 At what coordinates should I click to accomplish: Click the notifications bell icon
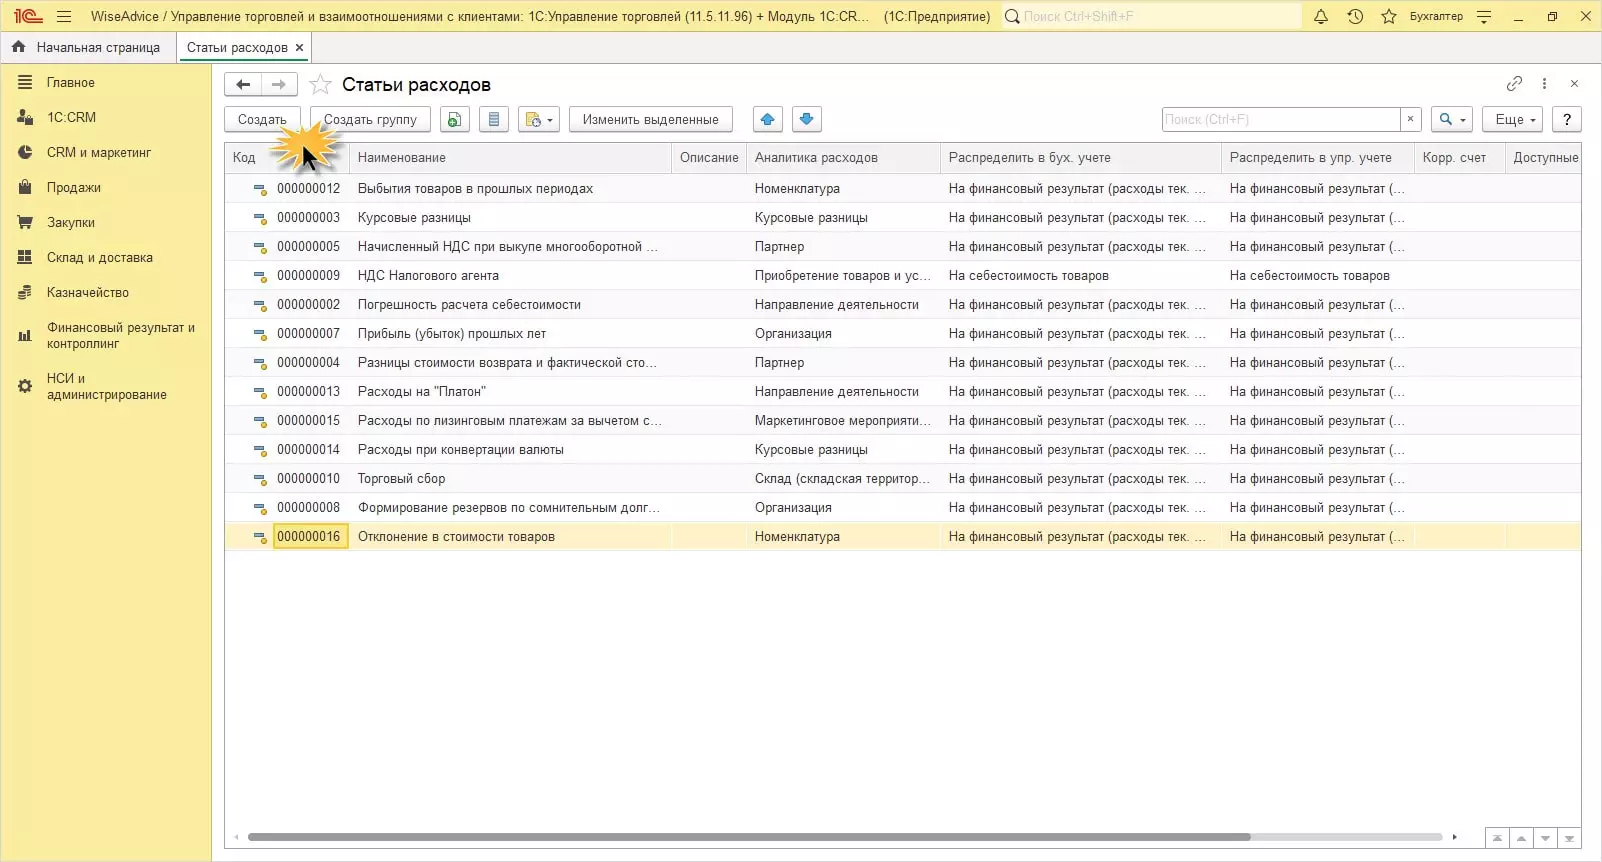click(1320, 16)
